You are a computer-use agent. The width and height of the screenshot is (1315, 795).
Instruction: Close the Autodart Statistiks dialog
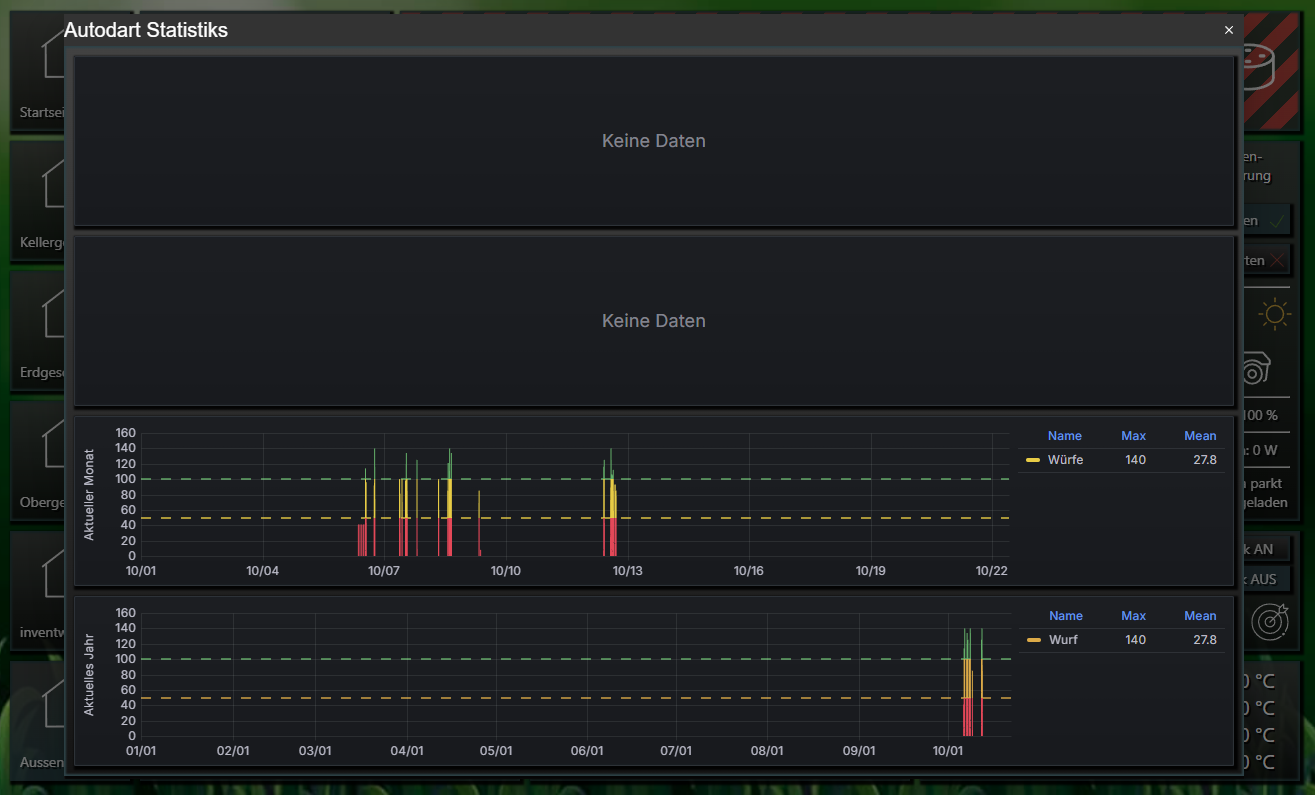click(x=1229, y=30)
